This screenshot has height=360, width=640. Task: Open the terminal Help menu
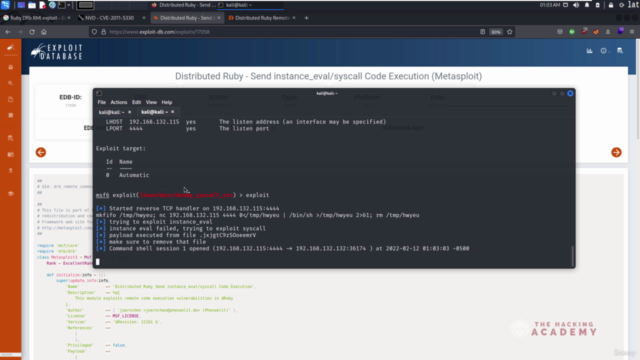[167, 102]
